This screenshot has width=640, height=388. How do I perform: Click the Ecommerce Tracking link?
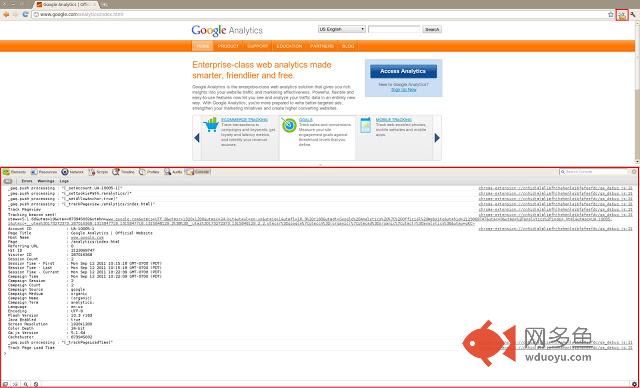(x=244, y=120)
